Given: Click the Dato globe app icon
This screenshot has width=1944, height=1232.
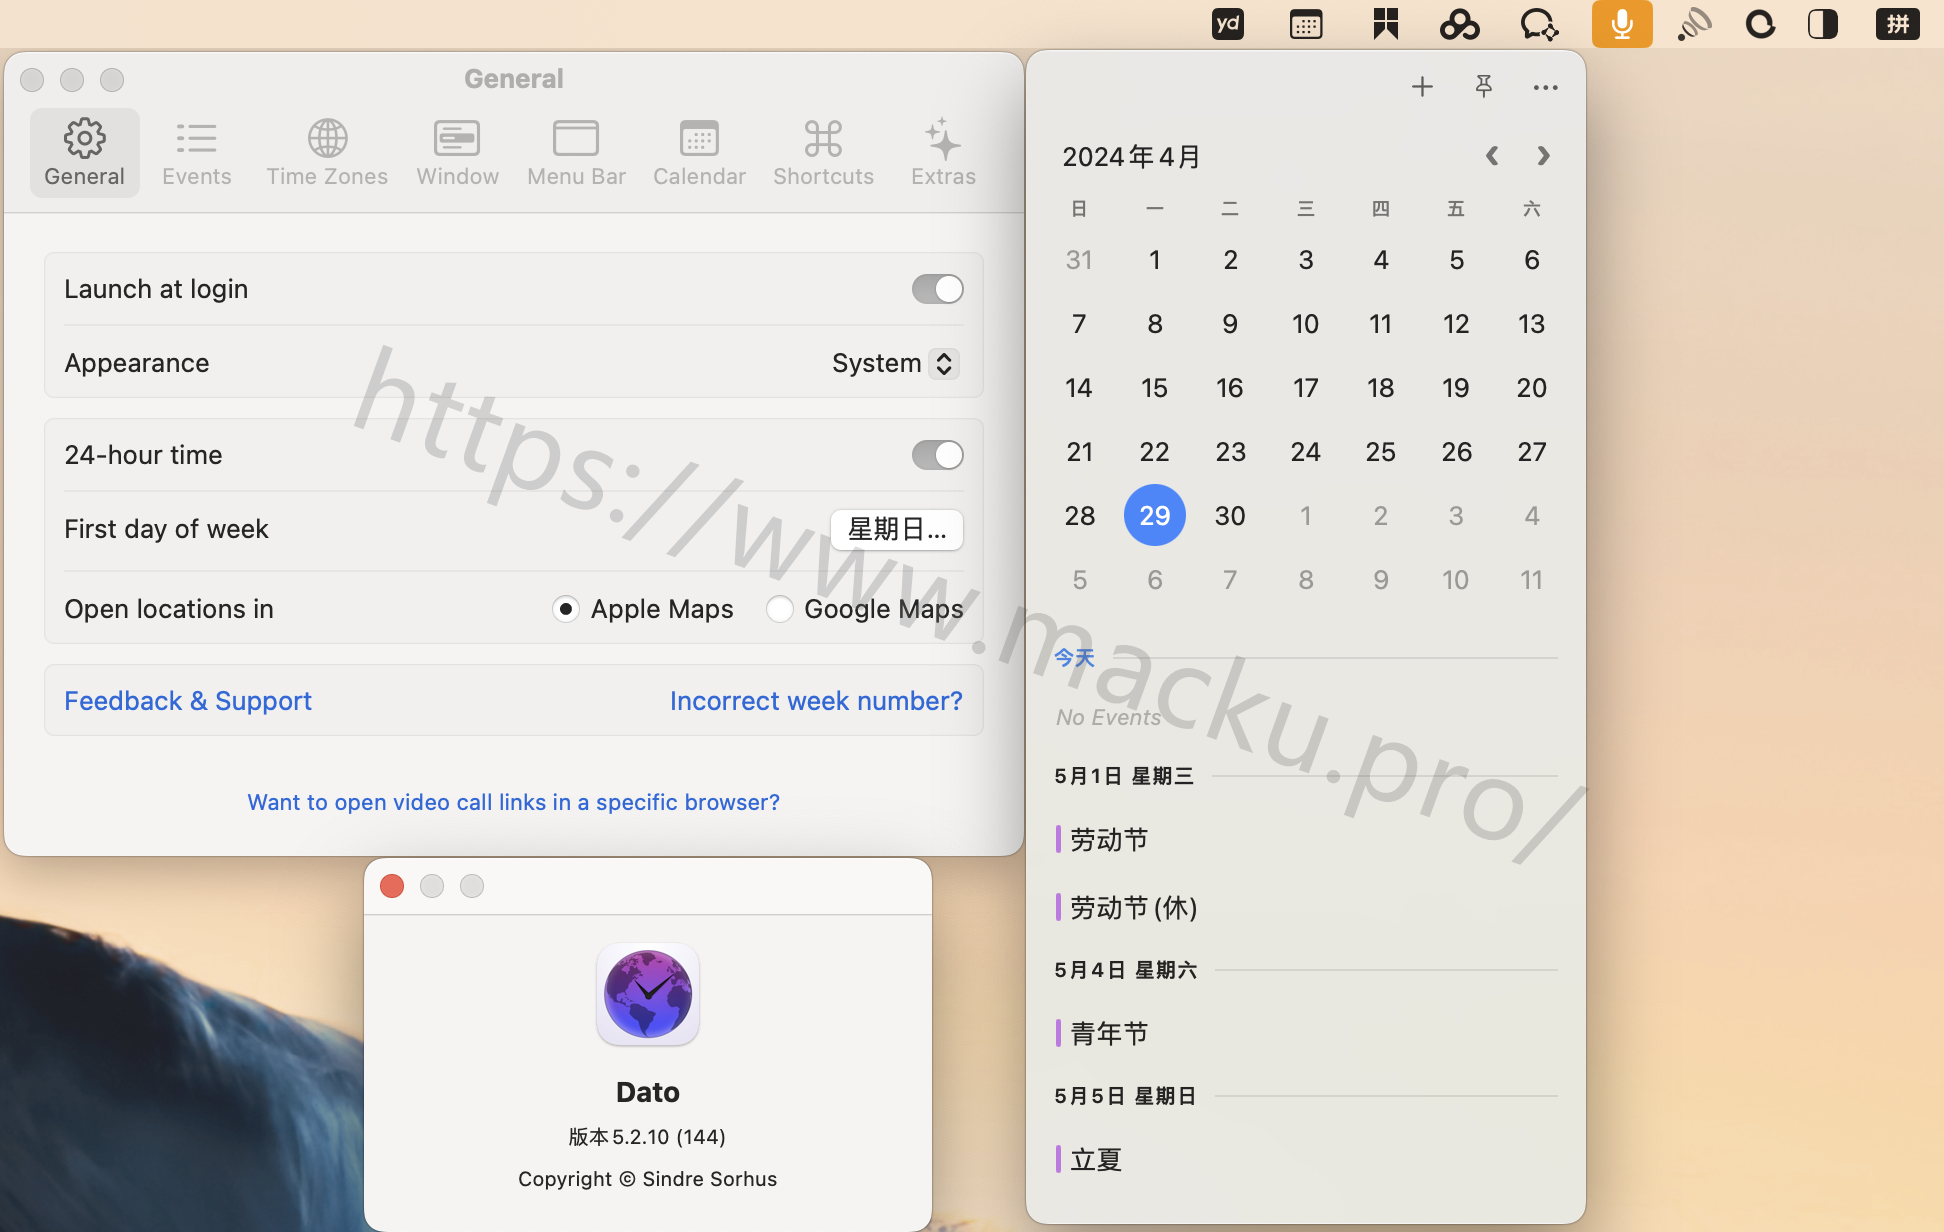Looking at the screenshot, I should (x=648, y=994).
